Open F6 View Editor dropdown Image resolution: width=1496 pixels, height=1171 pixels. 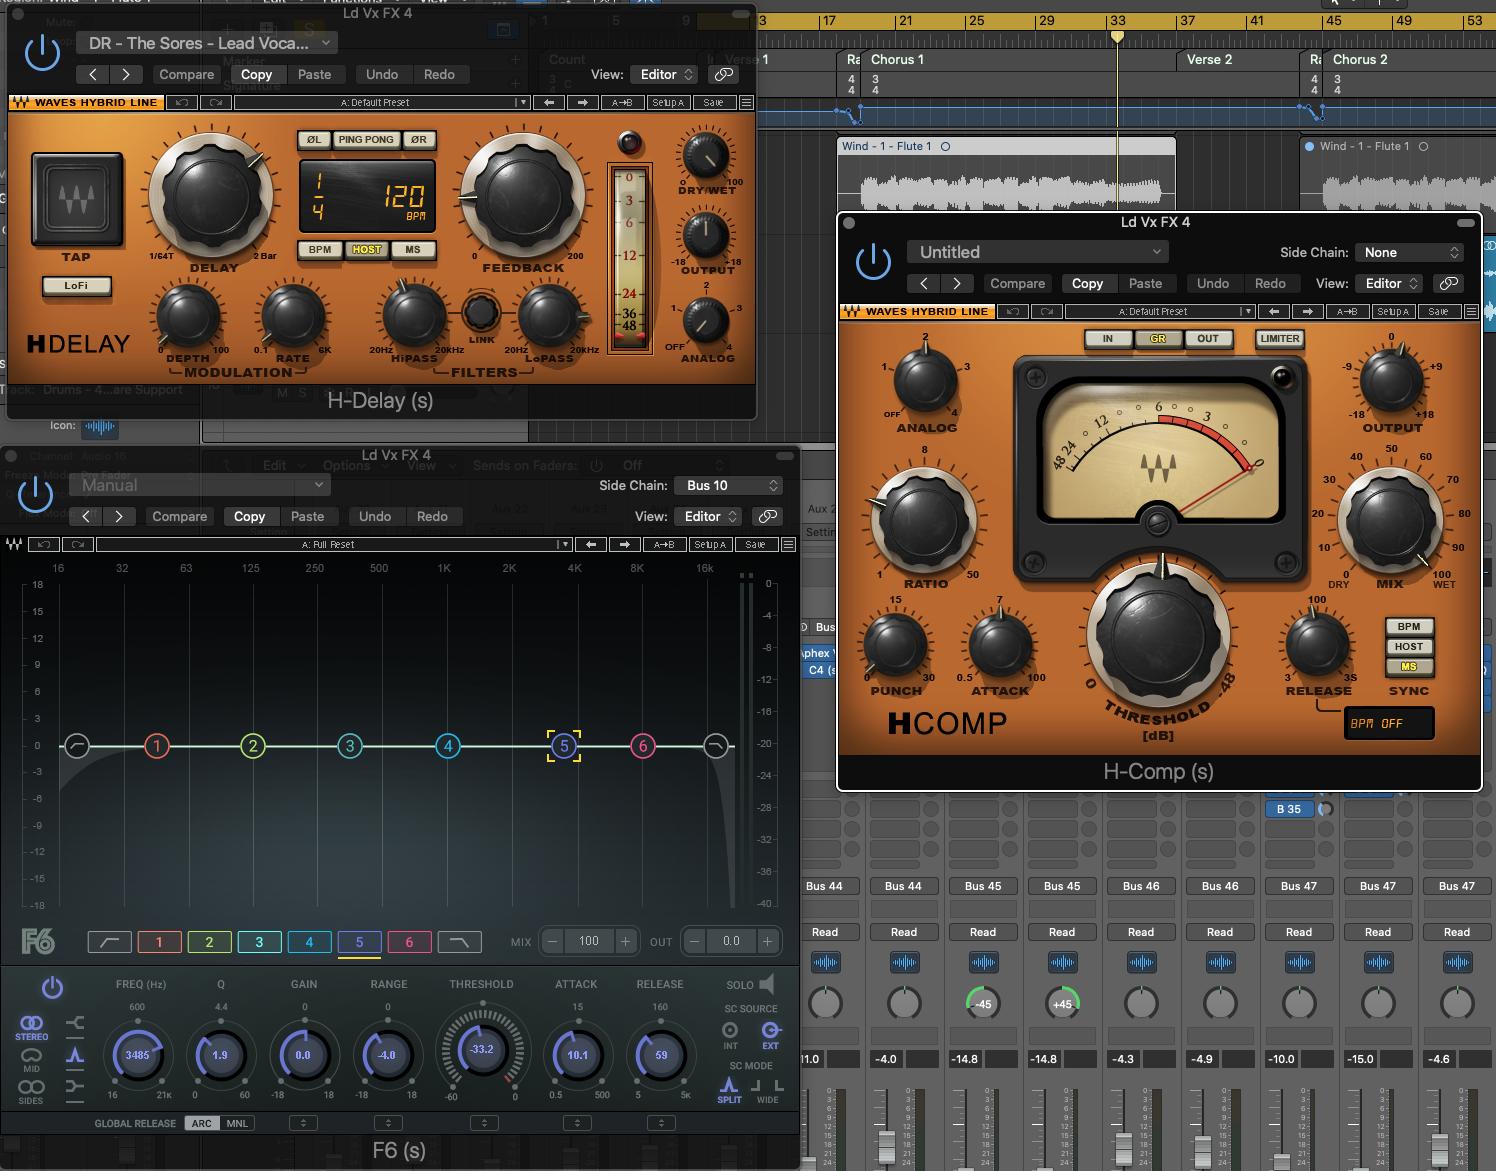pyautogui.click(x=708, y=516)
